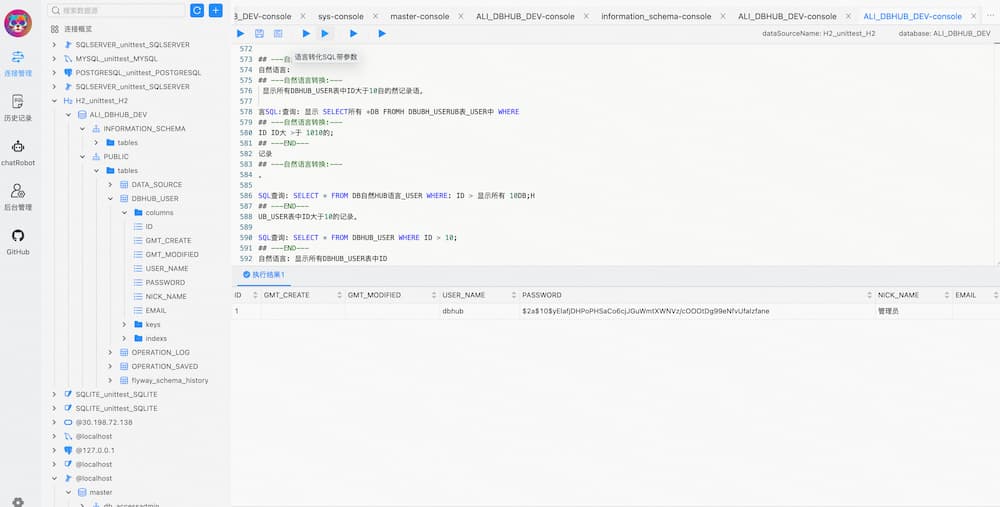Open the 历史记录 history page
The height and width of the screenshot is (507, 1000).
(18, 109)
